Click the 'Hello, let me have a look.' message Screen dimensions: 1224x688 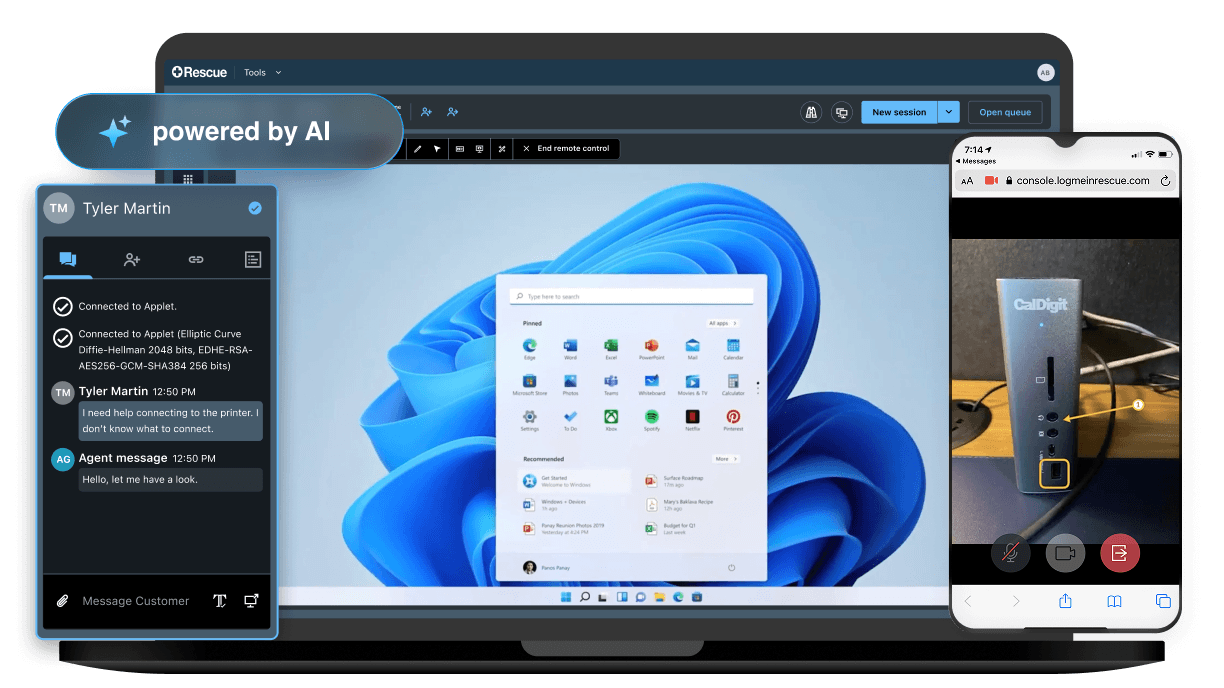click(171, 480)
